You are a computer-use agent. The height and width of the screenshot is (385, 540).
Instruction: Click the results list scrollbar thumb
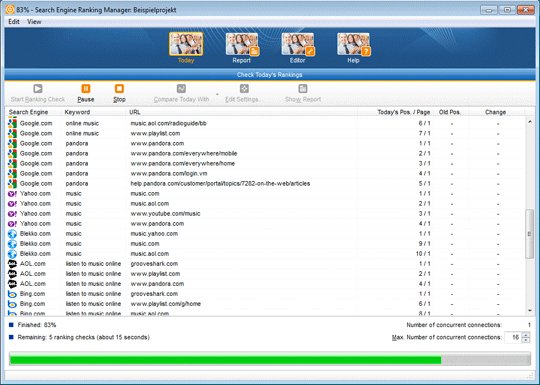pyautogui.click(x=530, y=234)
